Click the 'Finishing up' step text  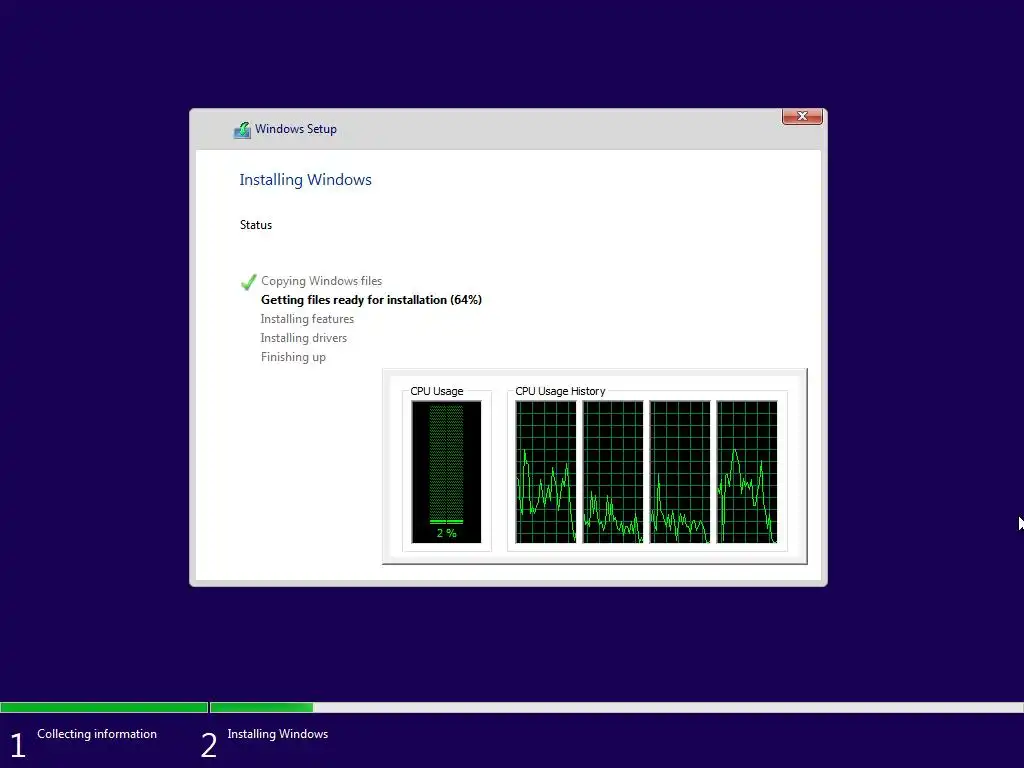coord(293,357)
